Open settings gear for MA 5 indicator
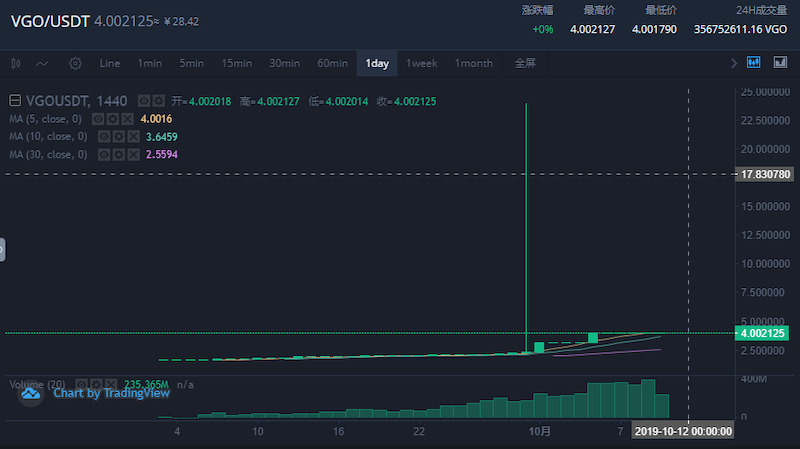Viewport: 800px width, 449px height. 113,119
